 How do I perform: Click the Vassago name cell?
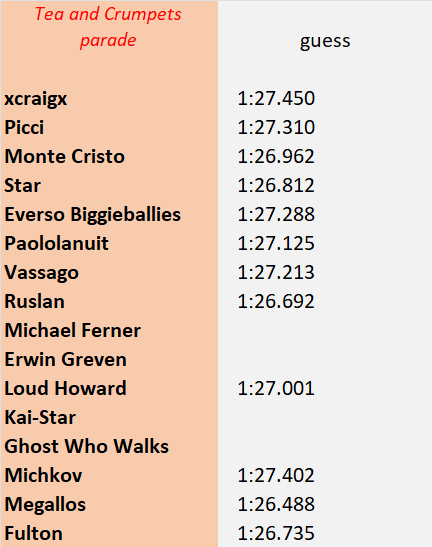(109, 272)
